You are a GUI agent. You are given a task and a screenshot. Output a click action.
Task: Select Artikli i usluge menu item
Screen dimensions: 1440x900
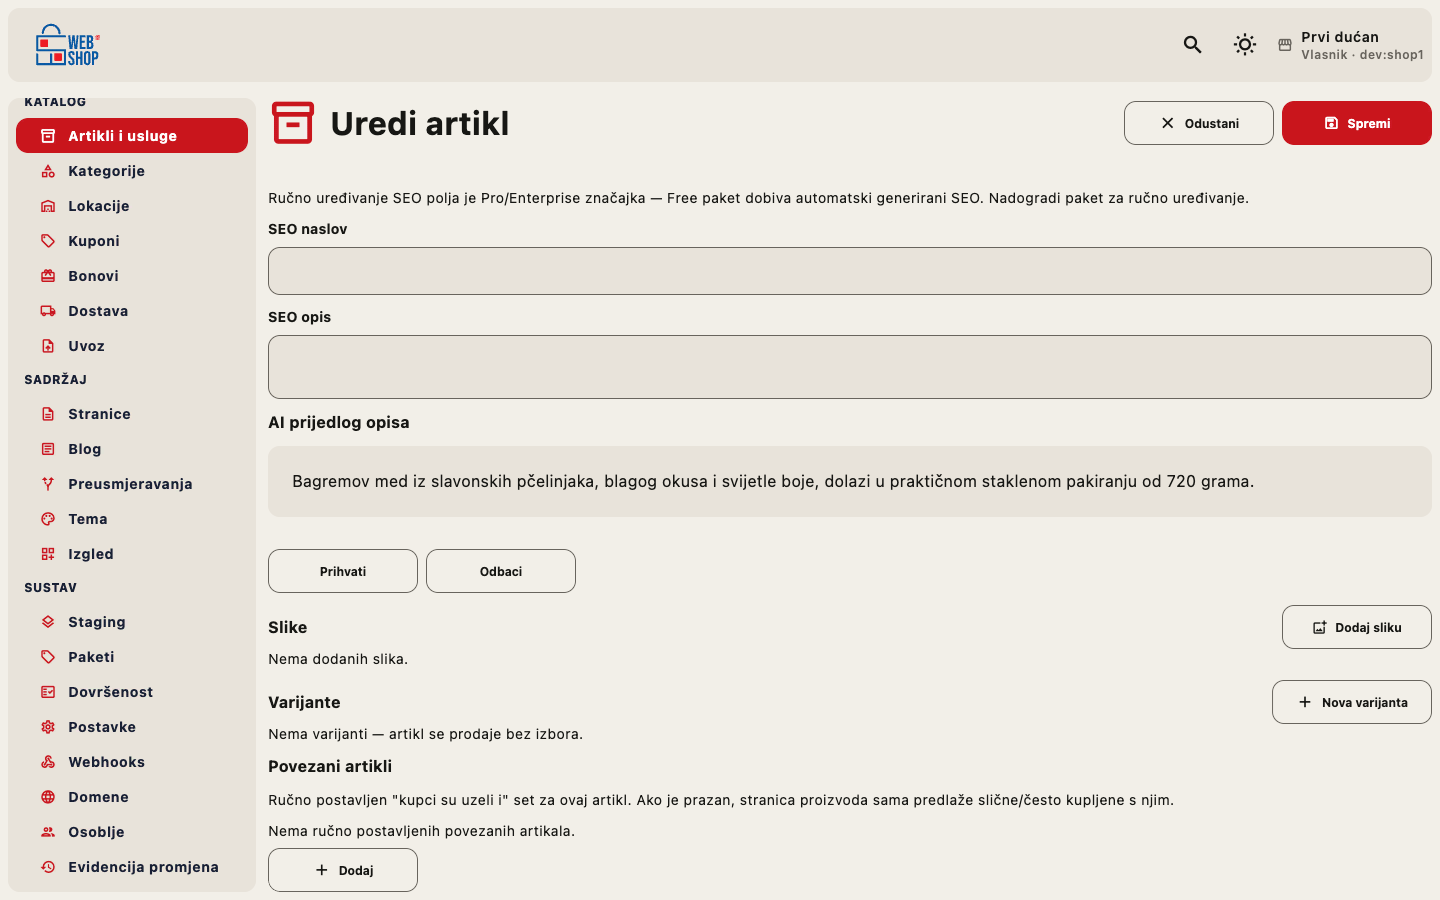[x=132, y=136]
